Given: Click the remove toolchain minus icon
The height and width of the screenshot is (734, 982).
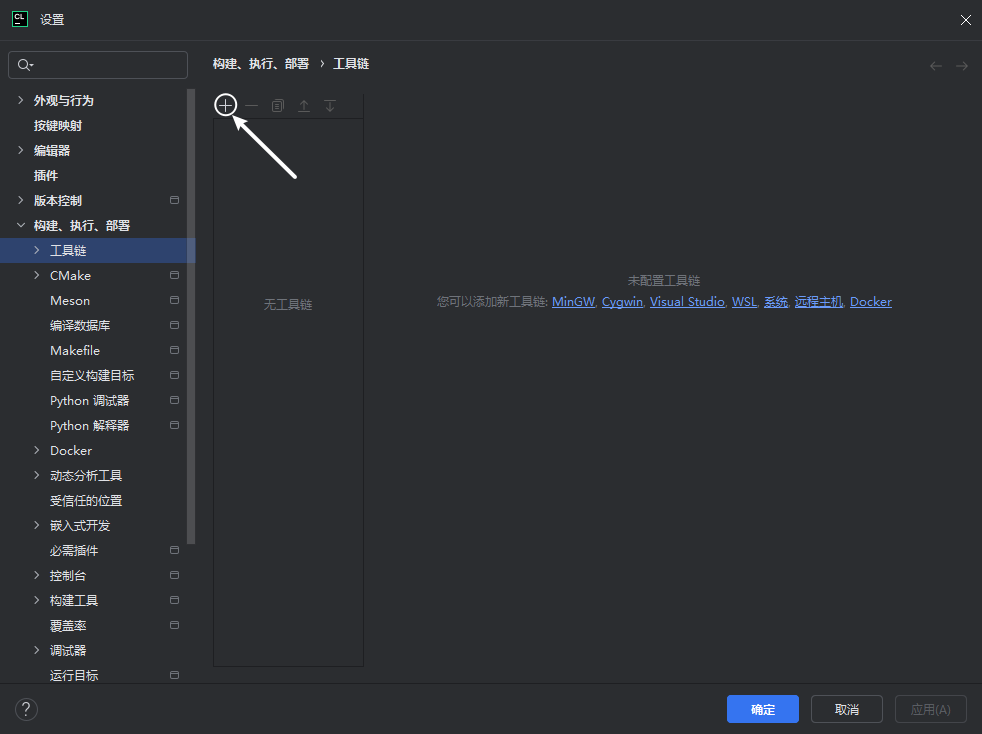Looking at the screenshot, I should click(x=251, y=104).
